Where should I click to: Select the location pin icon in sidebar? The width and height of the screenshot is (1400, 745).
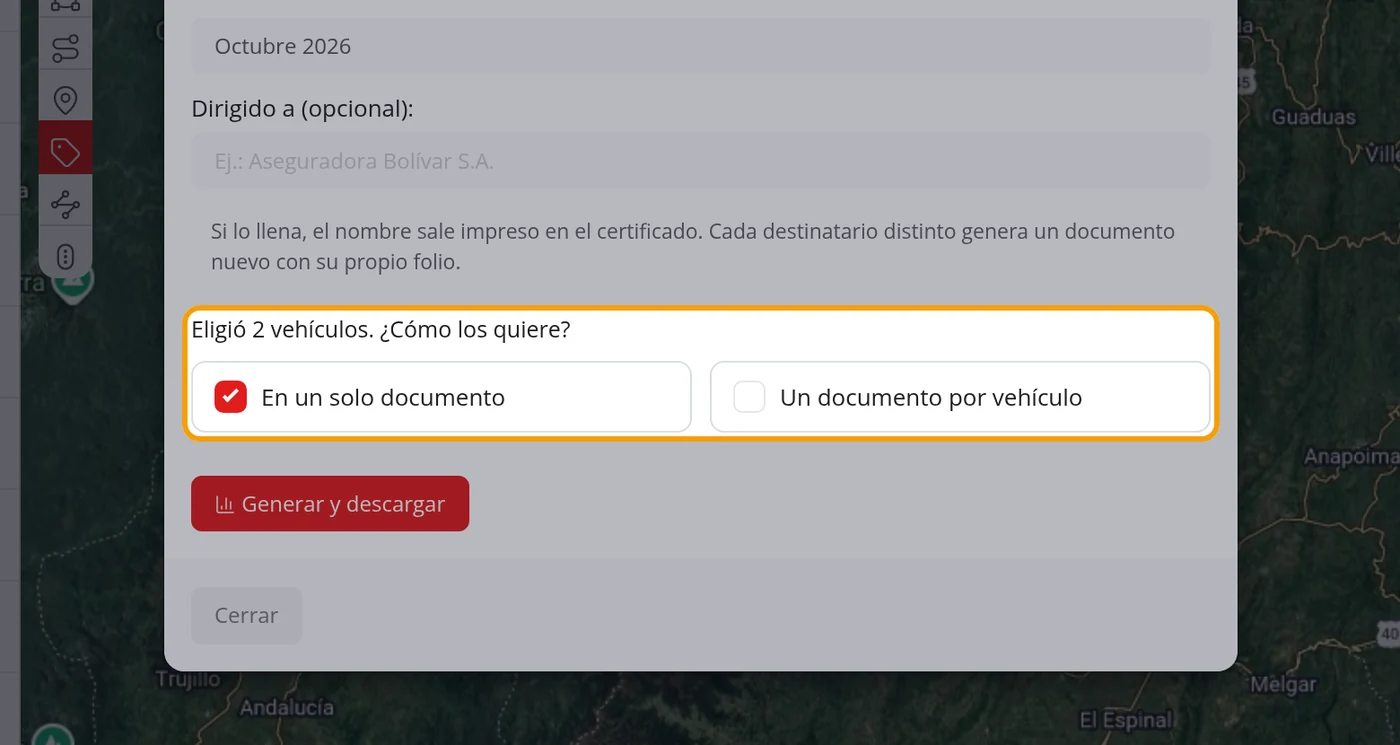pos(66,99)
